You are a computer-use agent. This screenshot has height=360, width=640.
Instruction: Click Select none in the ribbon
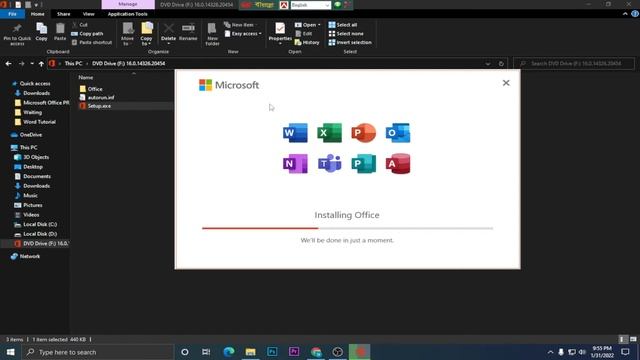coord(346,33)
